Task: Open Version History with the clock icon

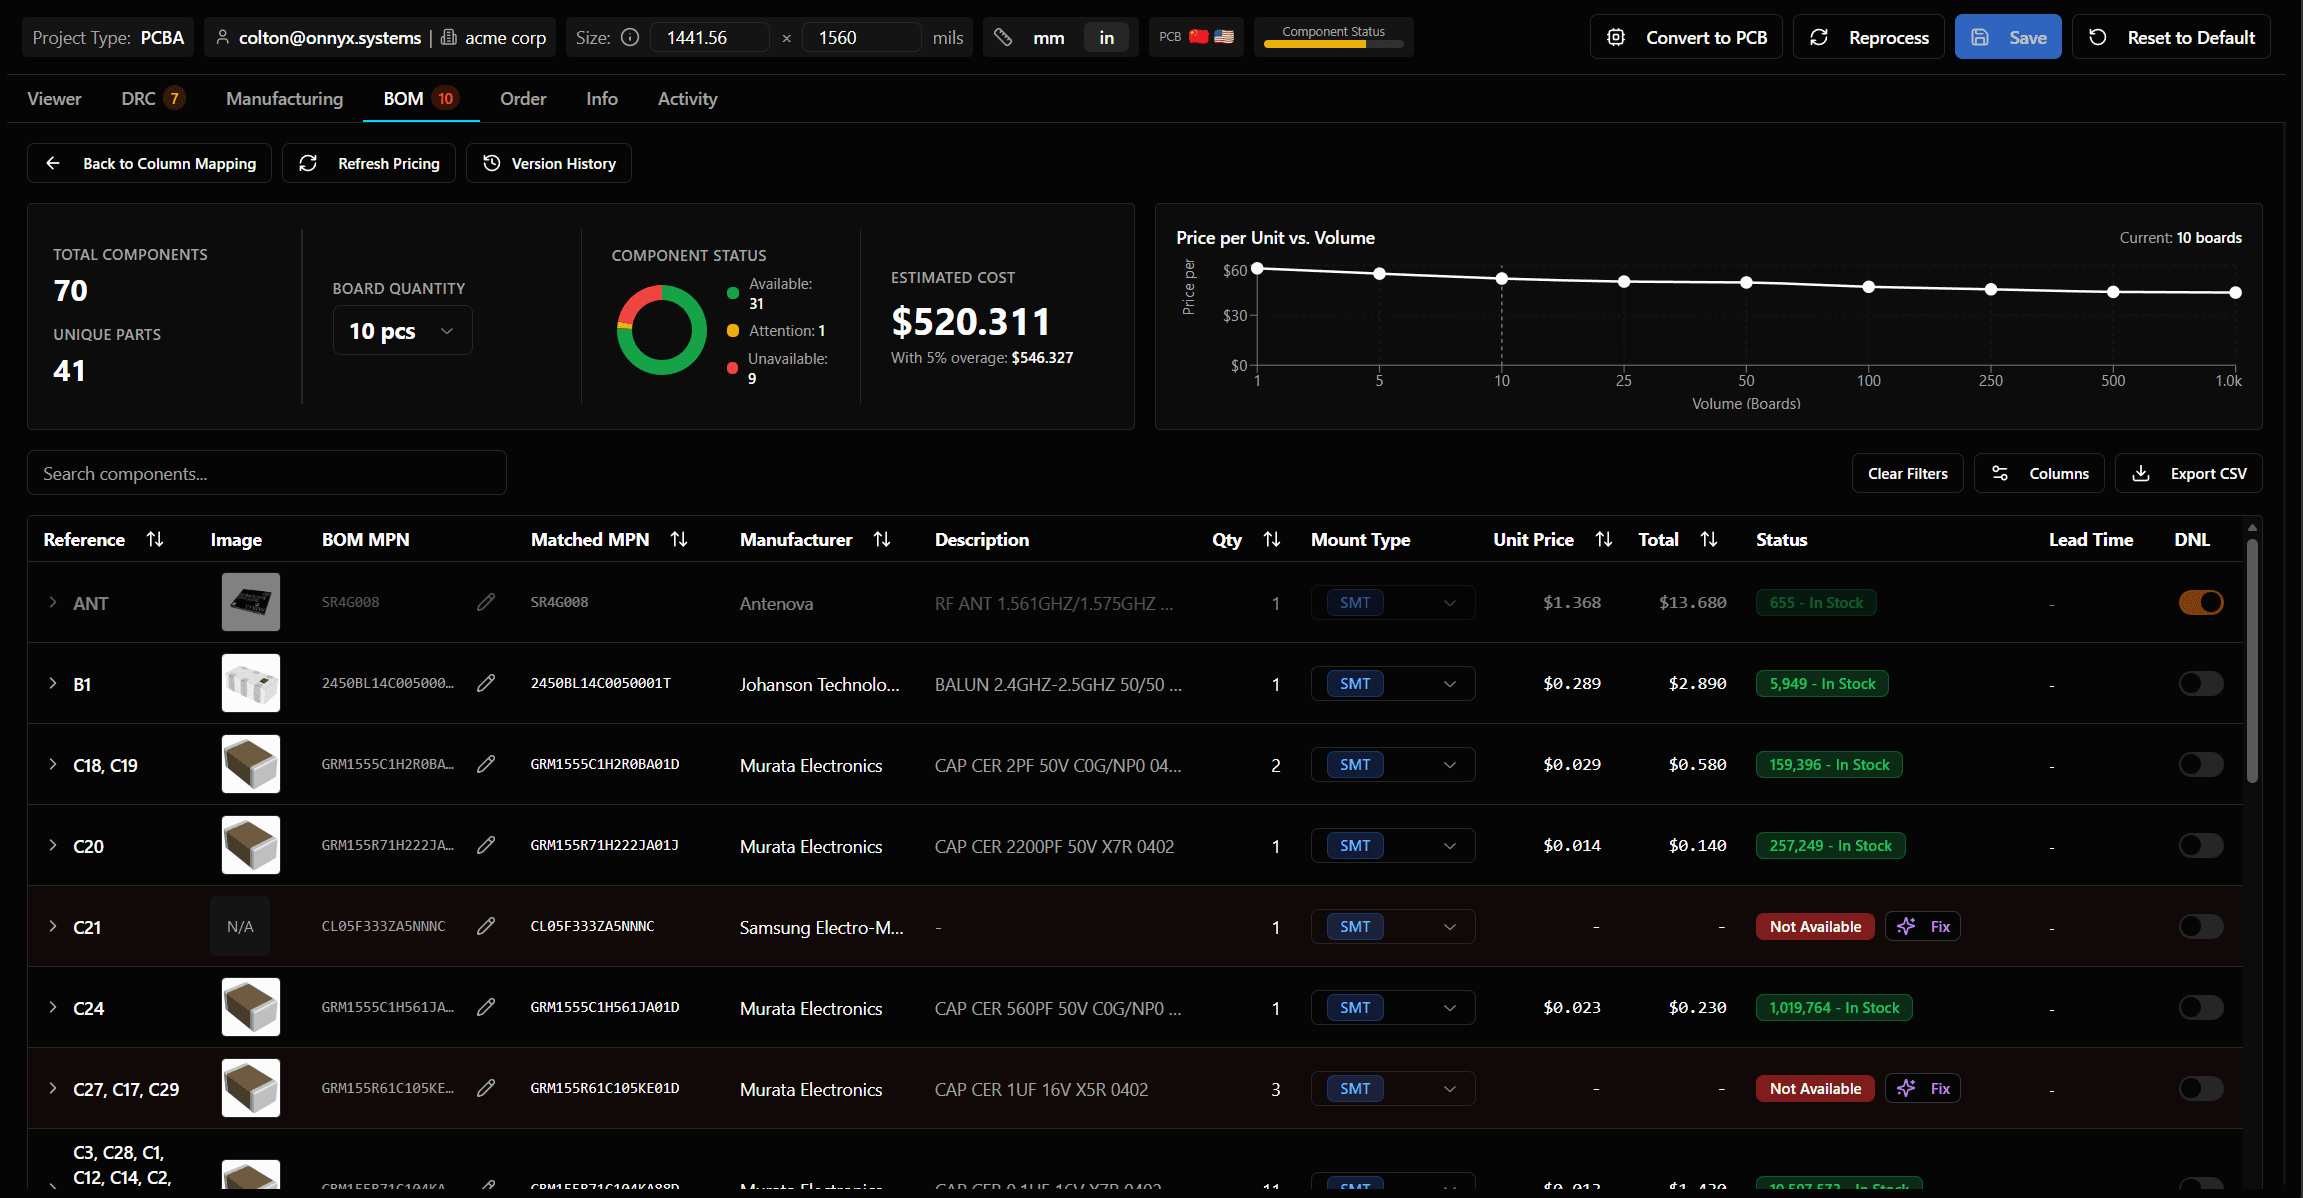Action: click(491, 163)
